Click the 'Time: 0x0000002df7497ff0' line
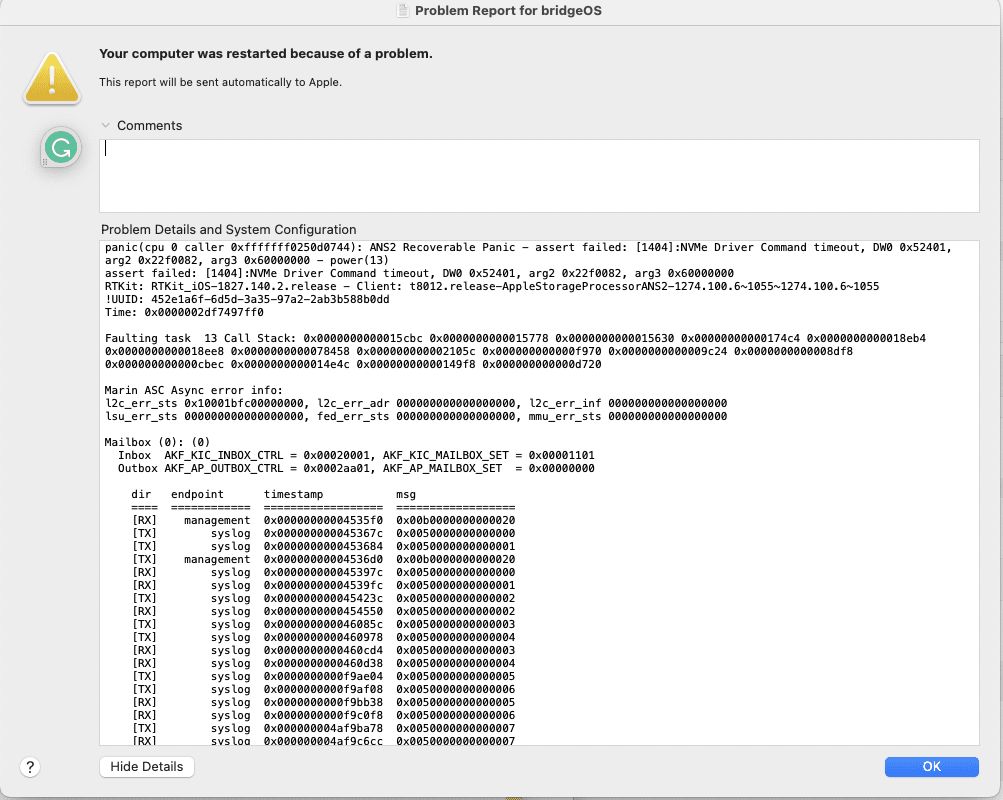Screen dimensions: 1003x800 (x=184, y=312)
